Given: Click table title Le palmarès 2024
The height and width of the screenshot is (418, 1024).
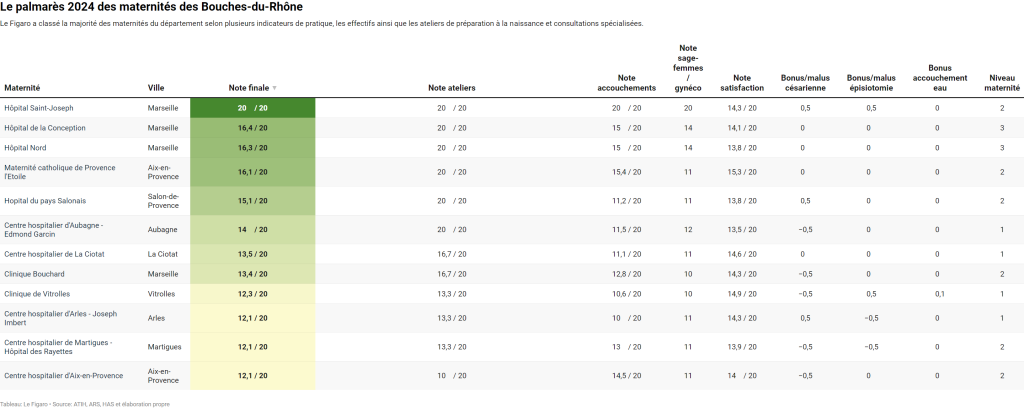Looking at the screenshot, I should click(x=152, y=7).
